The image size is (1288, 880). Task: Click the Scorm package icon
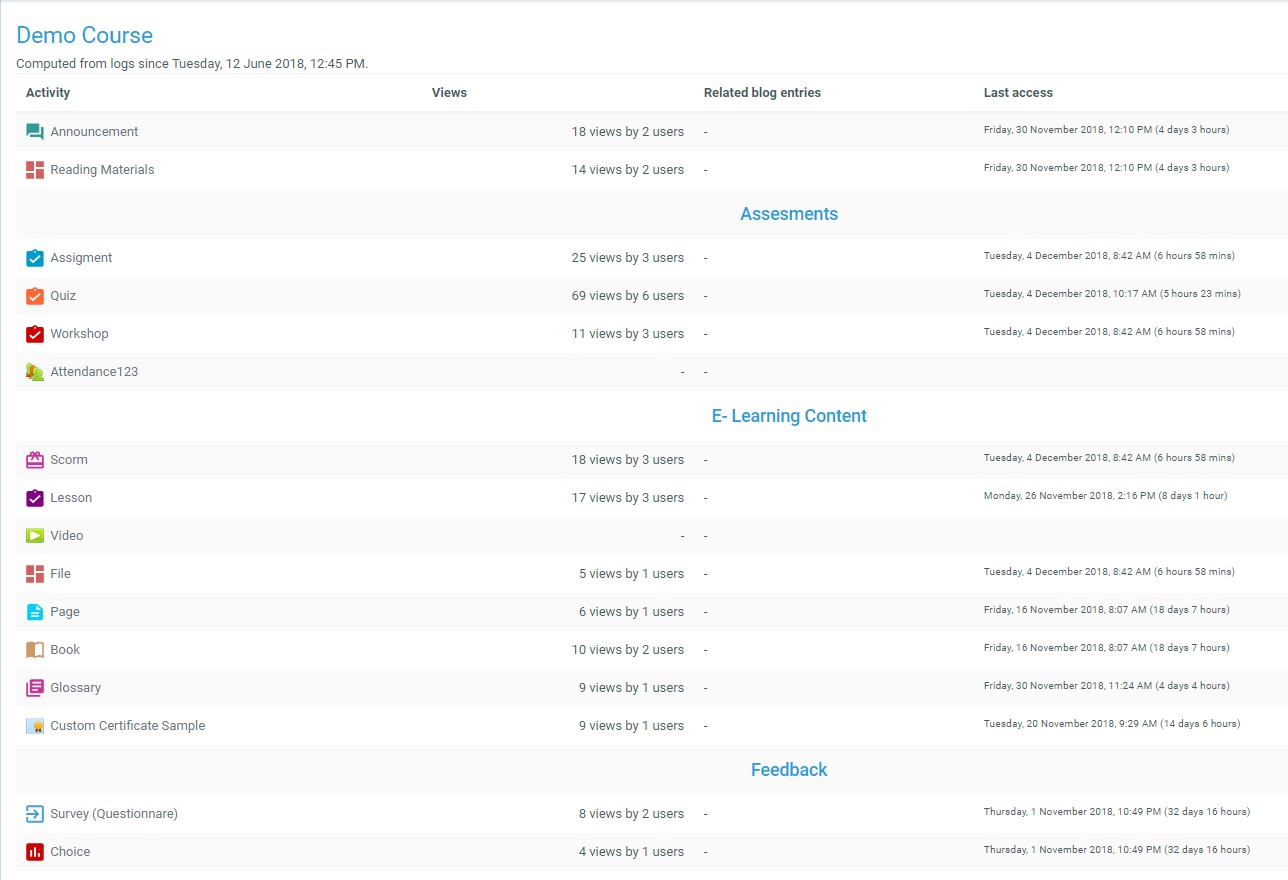[35, 460]
